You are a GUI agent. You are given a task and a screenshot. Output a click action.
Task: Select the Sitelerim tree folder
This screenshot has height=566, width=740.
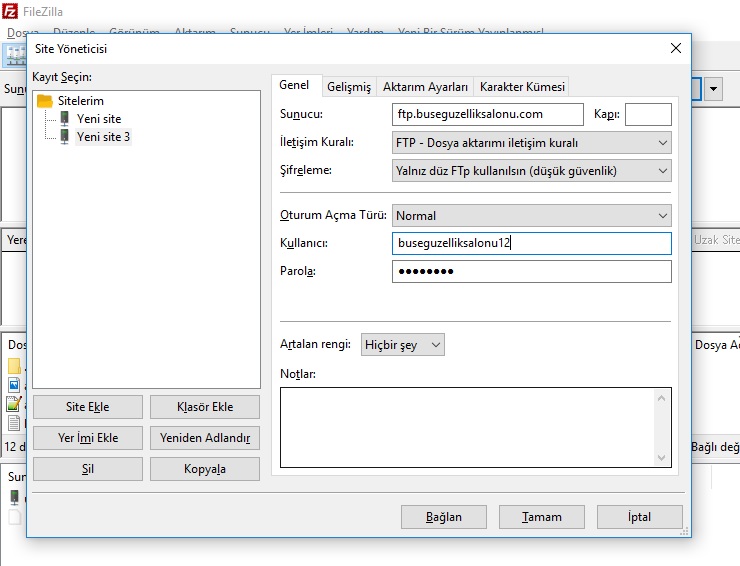(x=81, y=101)
